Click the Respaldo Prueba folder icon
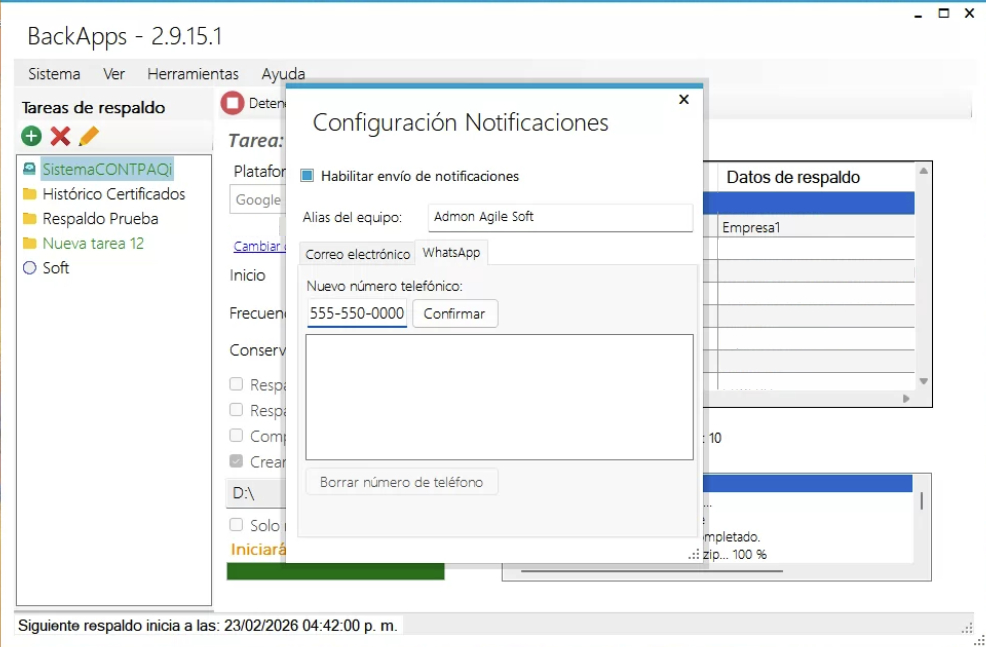This screenshot has width=986, height=647. 30,219
